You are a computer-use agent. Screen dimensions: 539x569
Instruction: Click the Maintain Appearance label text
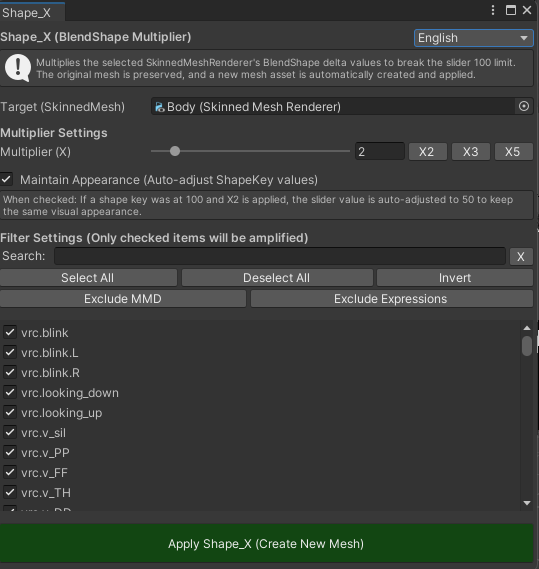coord(169,180)
